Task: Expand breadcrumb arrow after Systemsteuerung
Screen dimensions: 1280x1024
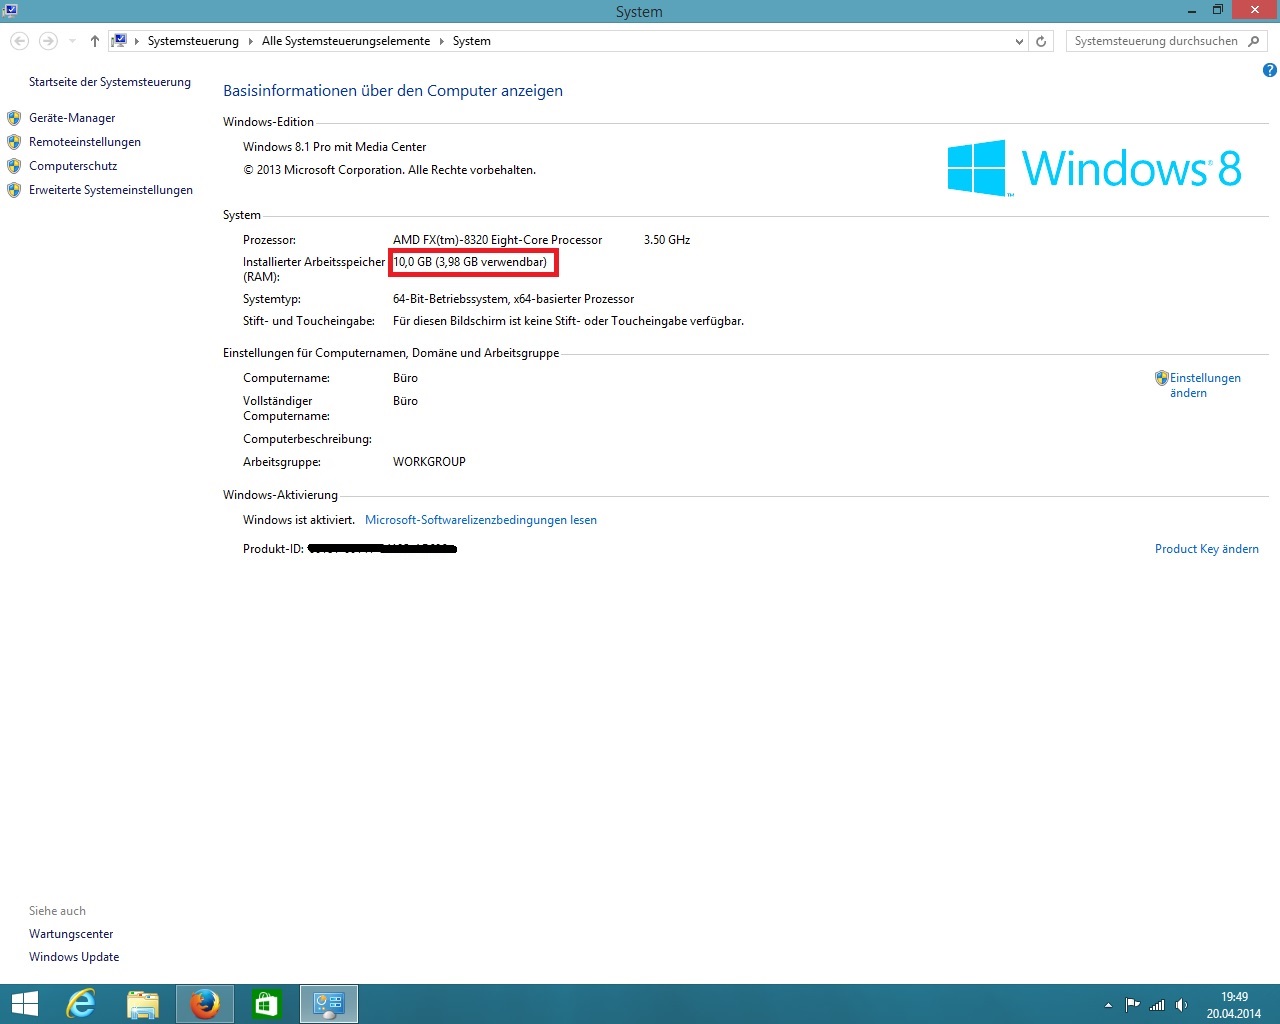Action: (251, 41)
